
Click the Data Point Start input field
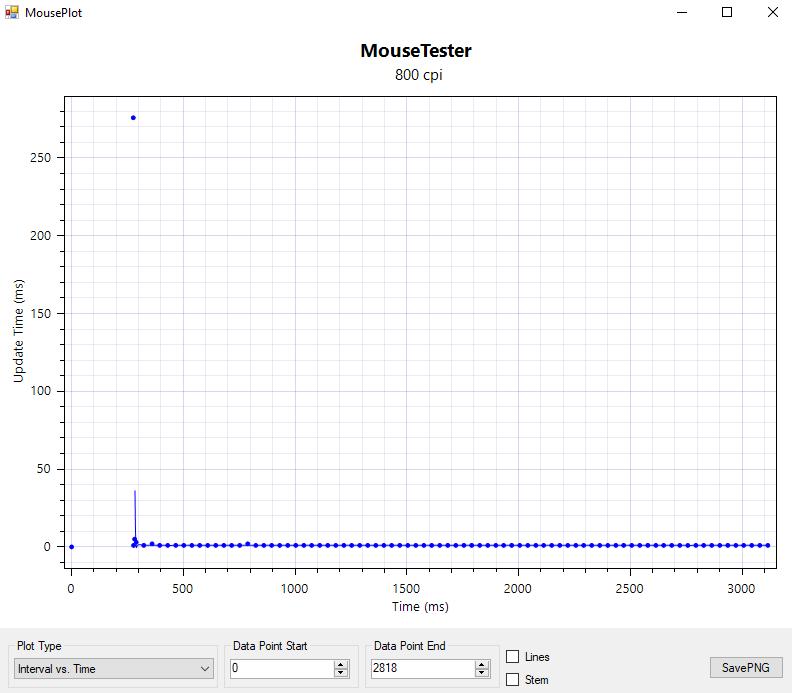pyautogui.click(x=280, y=668)
